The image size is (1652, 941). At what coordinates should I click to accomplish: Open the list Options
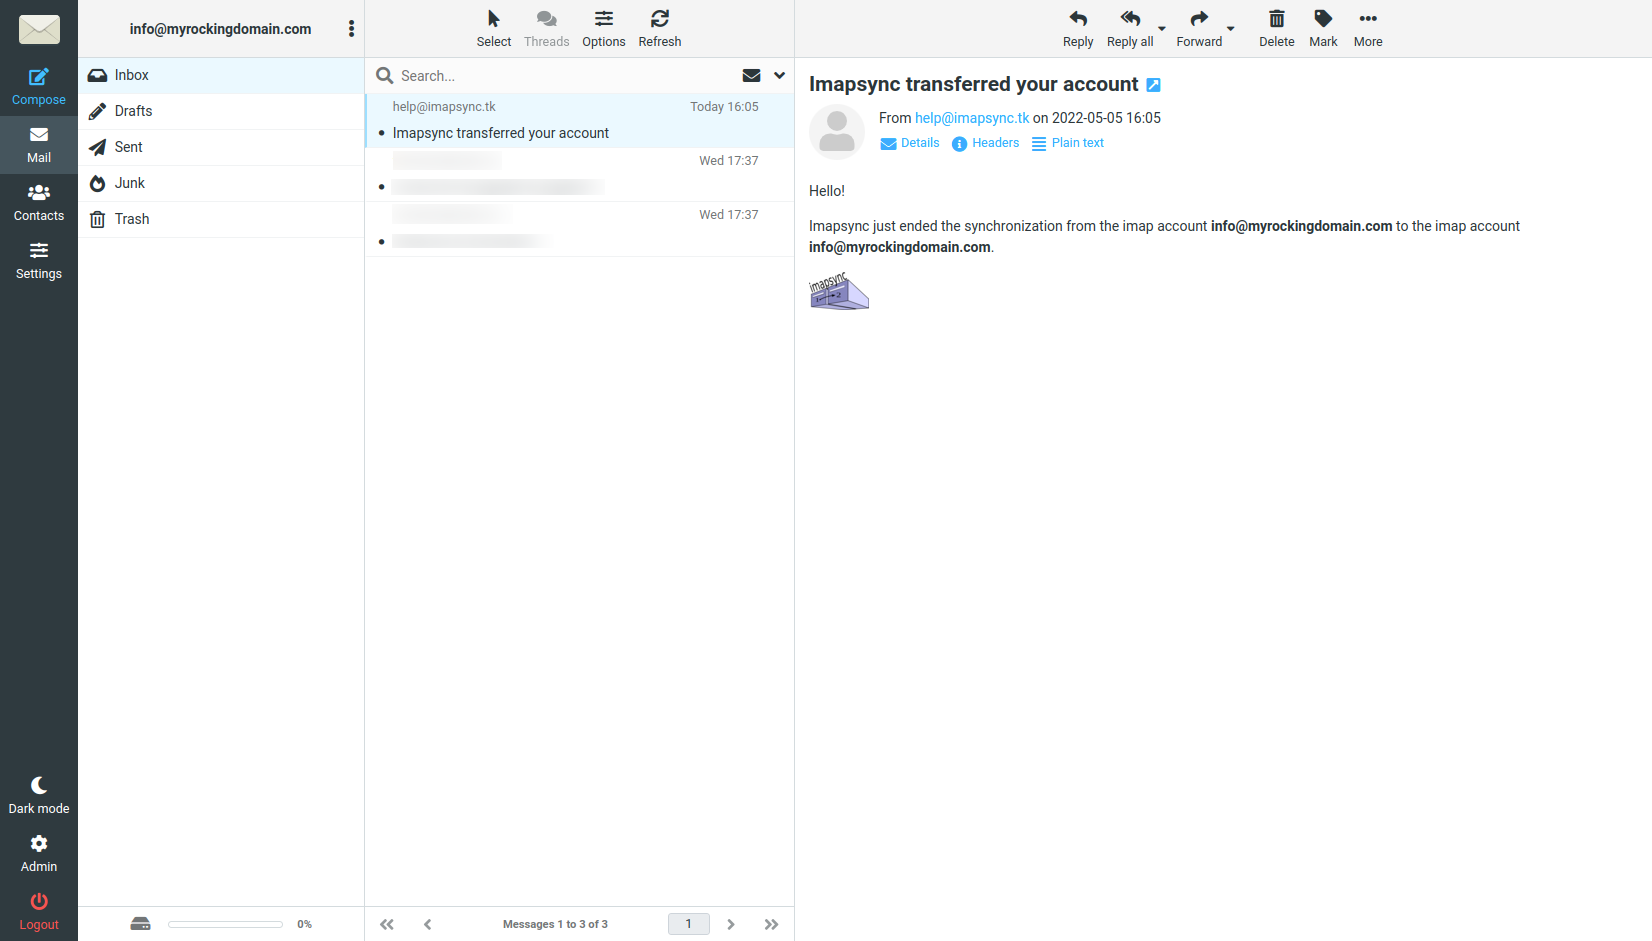click(604, 29)
